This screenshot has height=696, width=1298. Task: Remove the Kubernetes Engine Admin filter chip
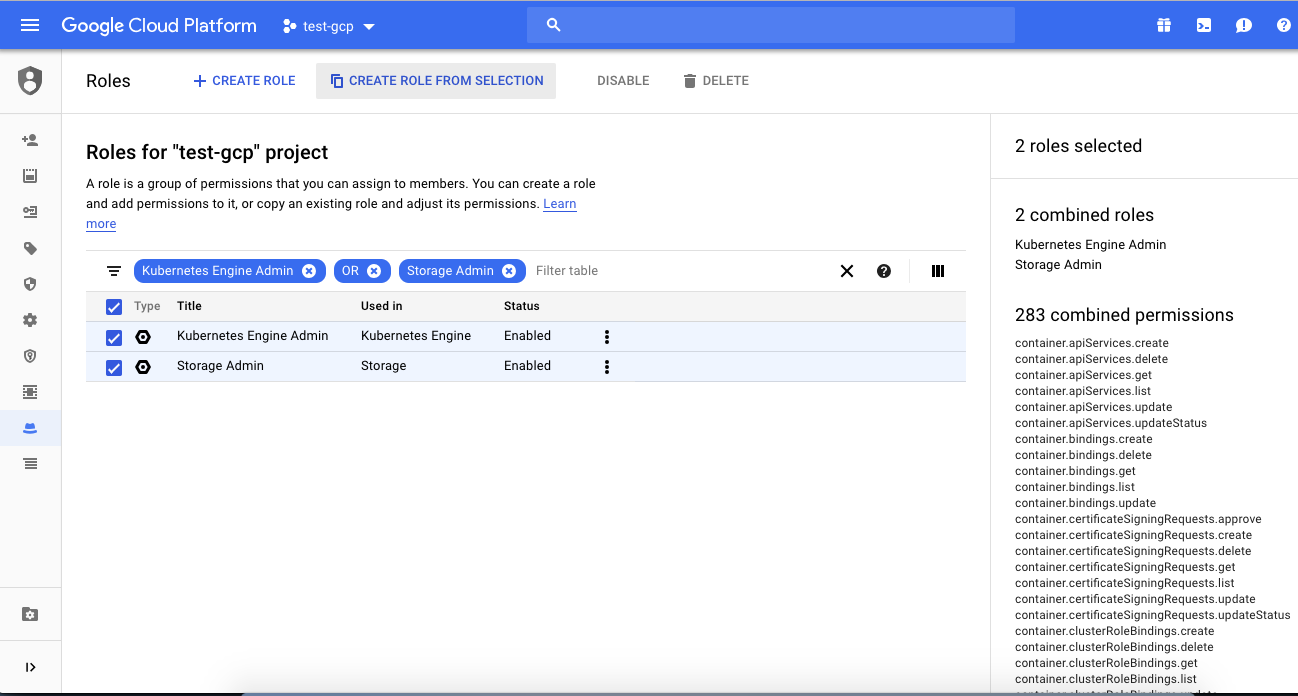[309, 271]
